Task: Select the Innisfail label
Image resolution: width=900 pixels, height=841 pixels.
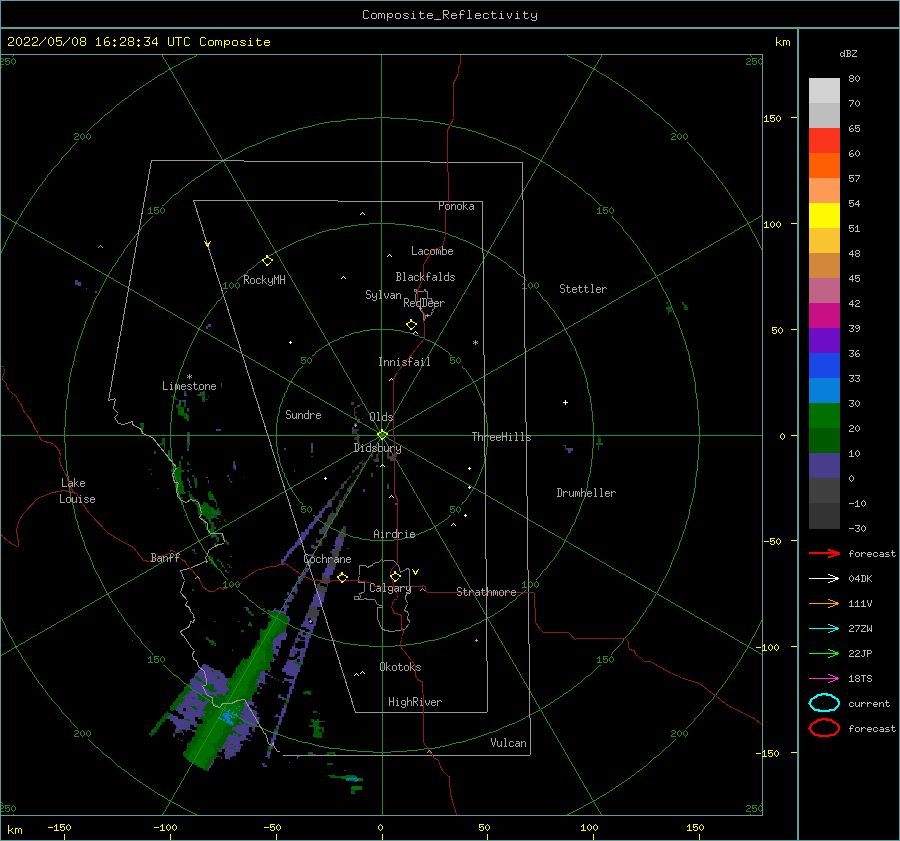Action: pyautogui.click(x=404, y=362)
